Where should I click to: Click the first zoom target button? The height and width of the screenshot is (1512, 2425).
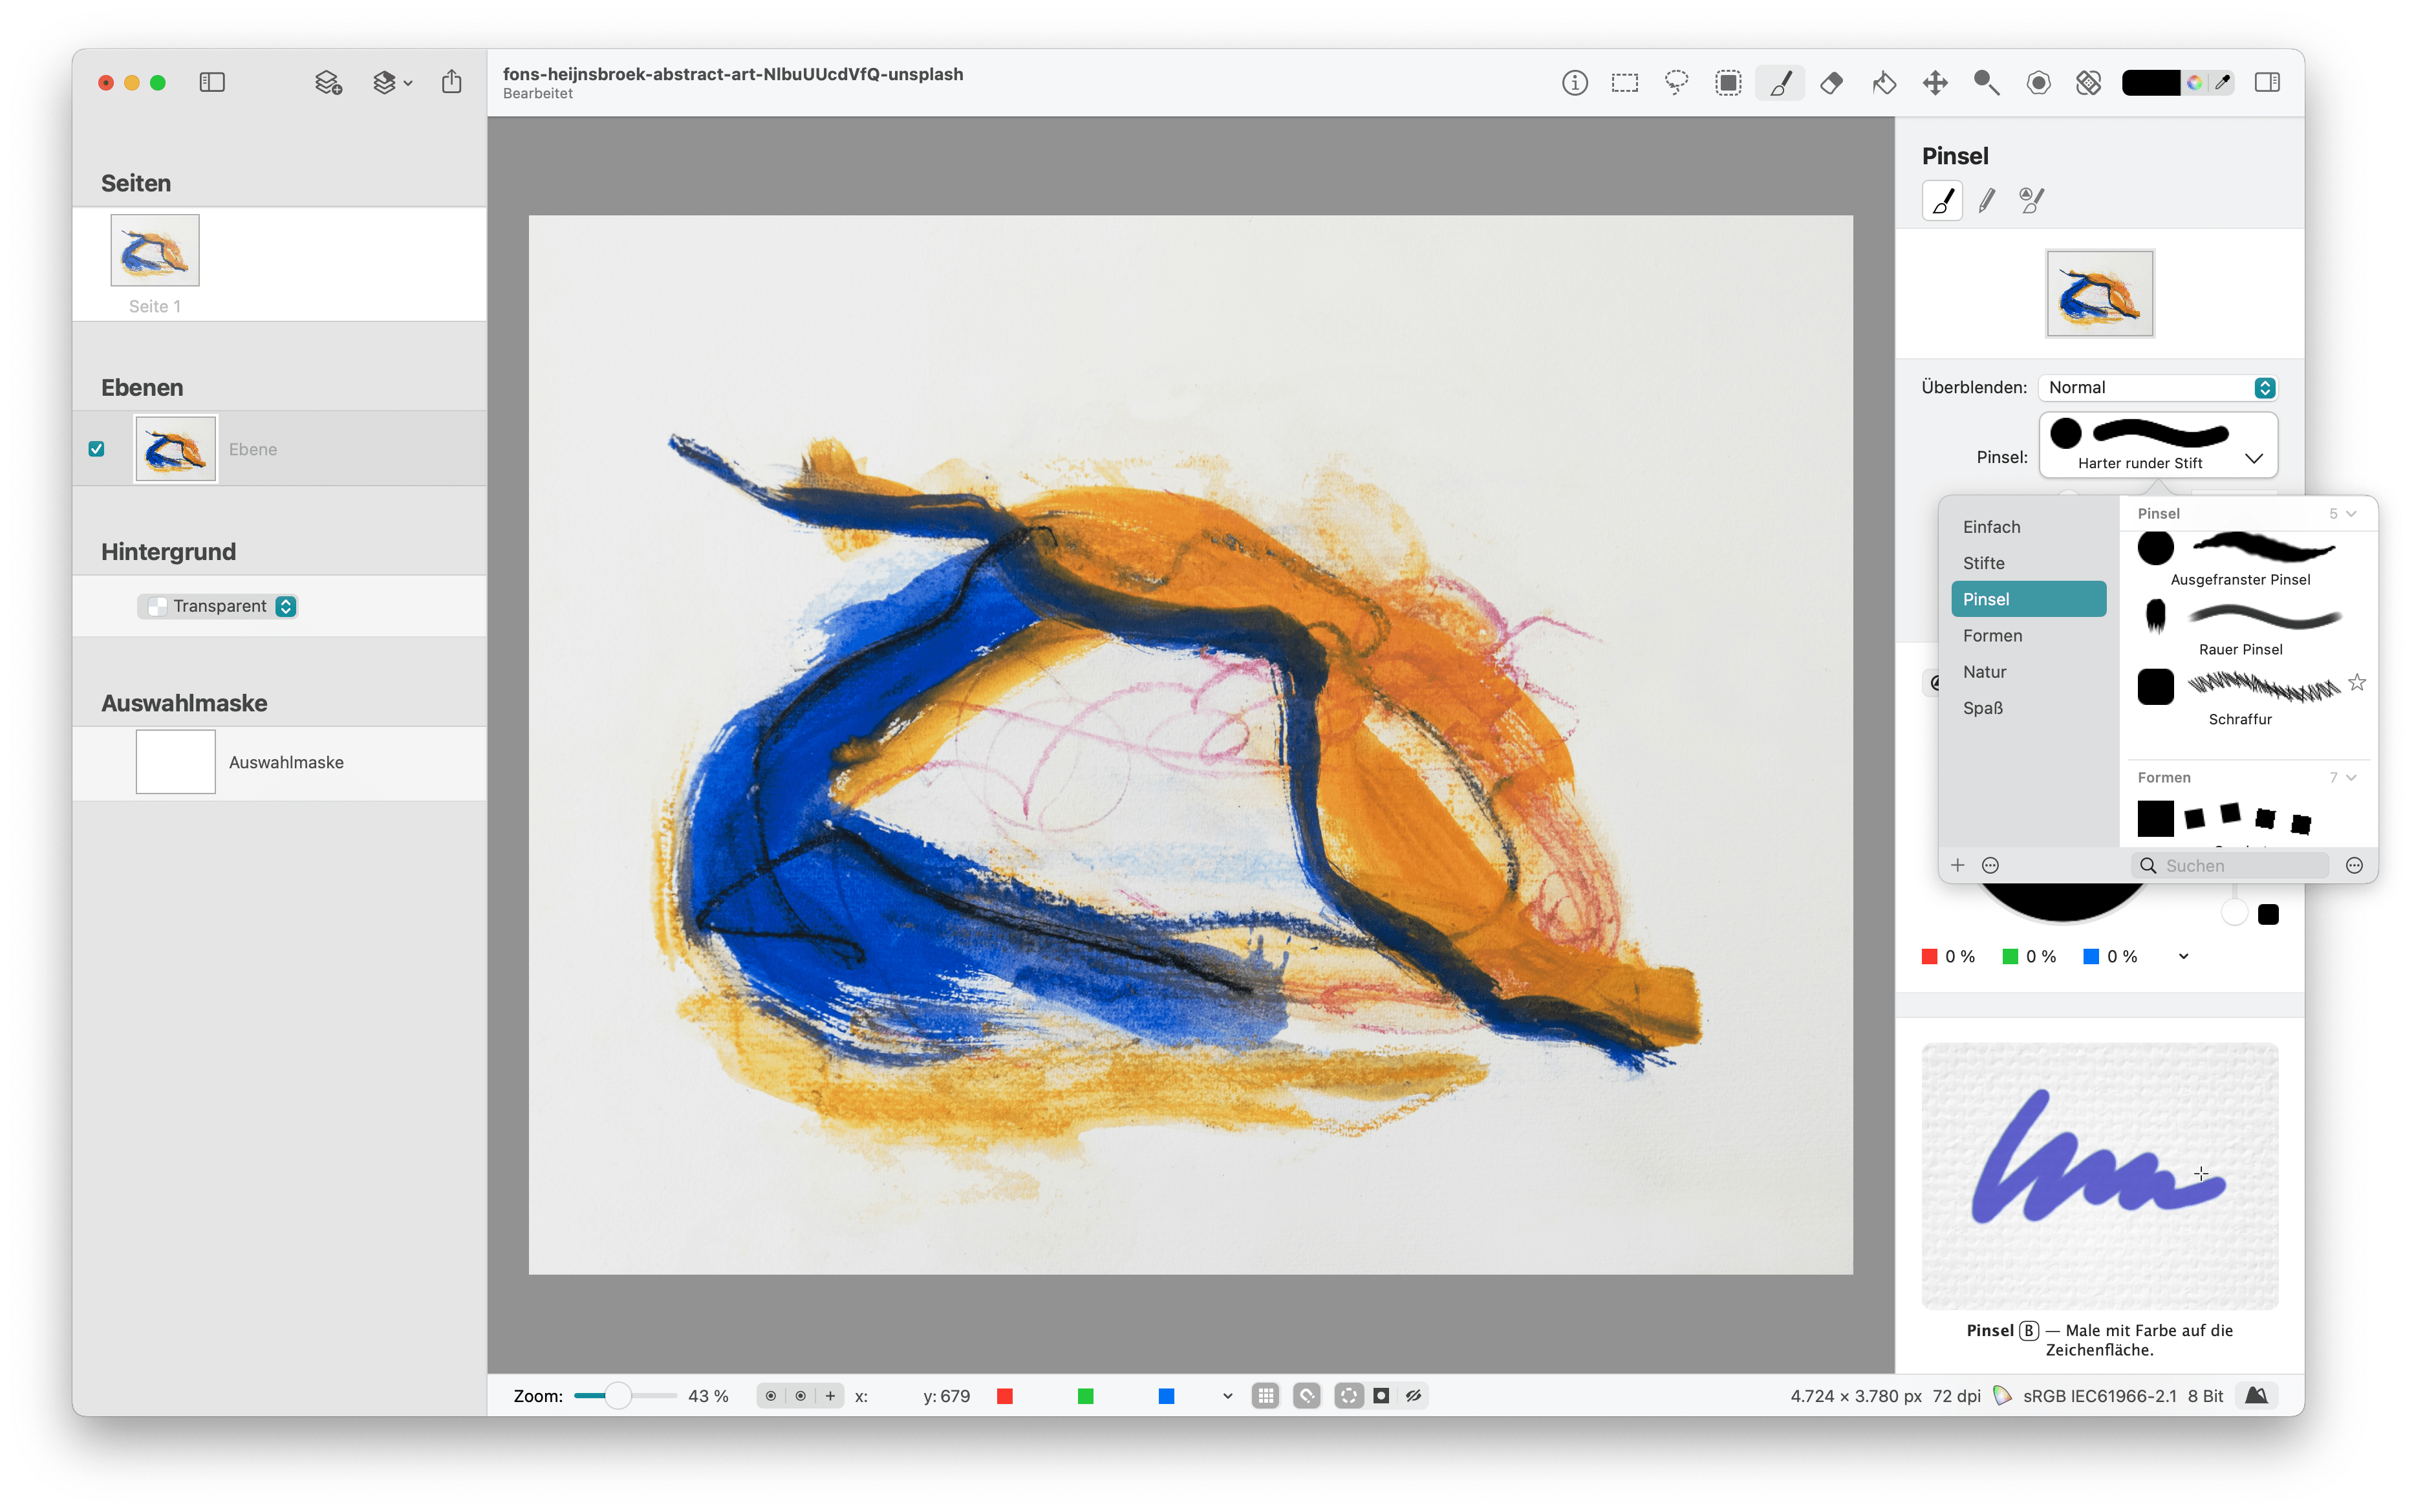770,1396
